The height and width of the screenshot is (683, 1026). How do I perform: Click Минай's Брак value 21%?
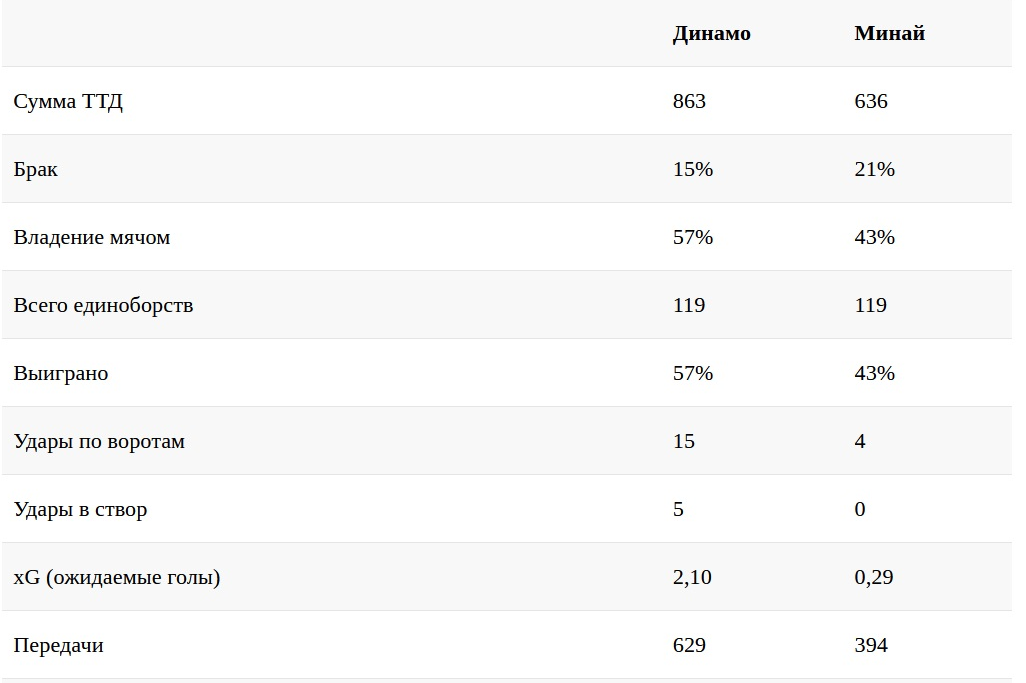point(875,169)
